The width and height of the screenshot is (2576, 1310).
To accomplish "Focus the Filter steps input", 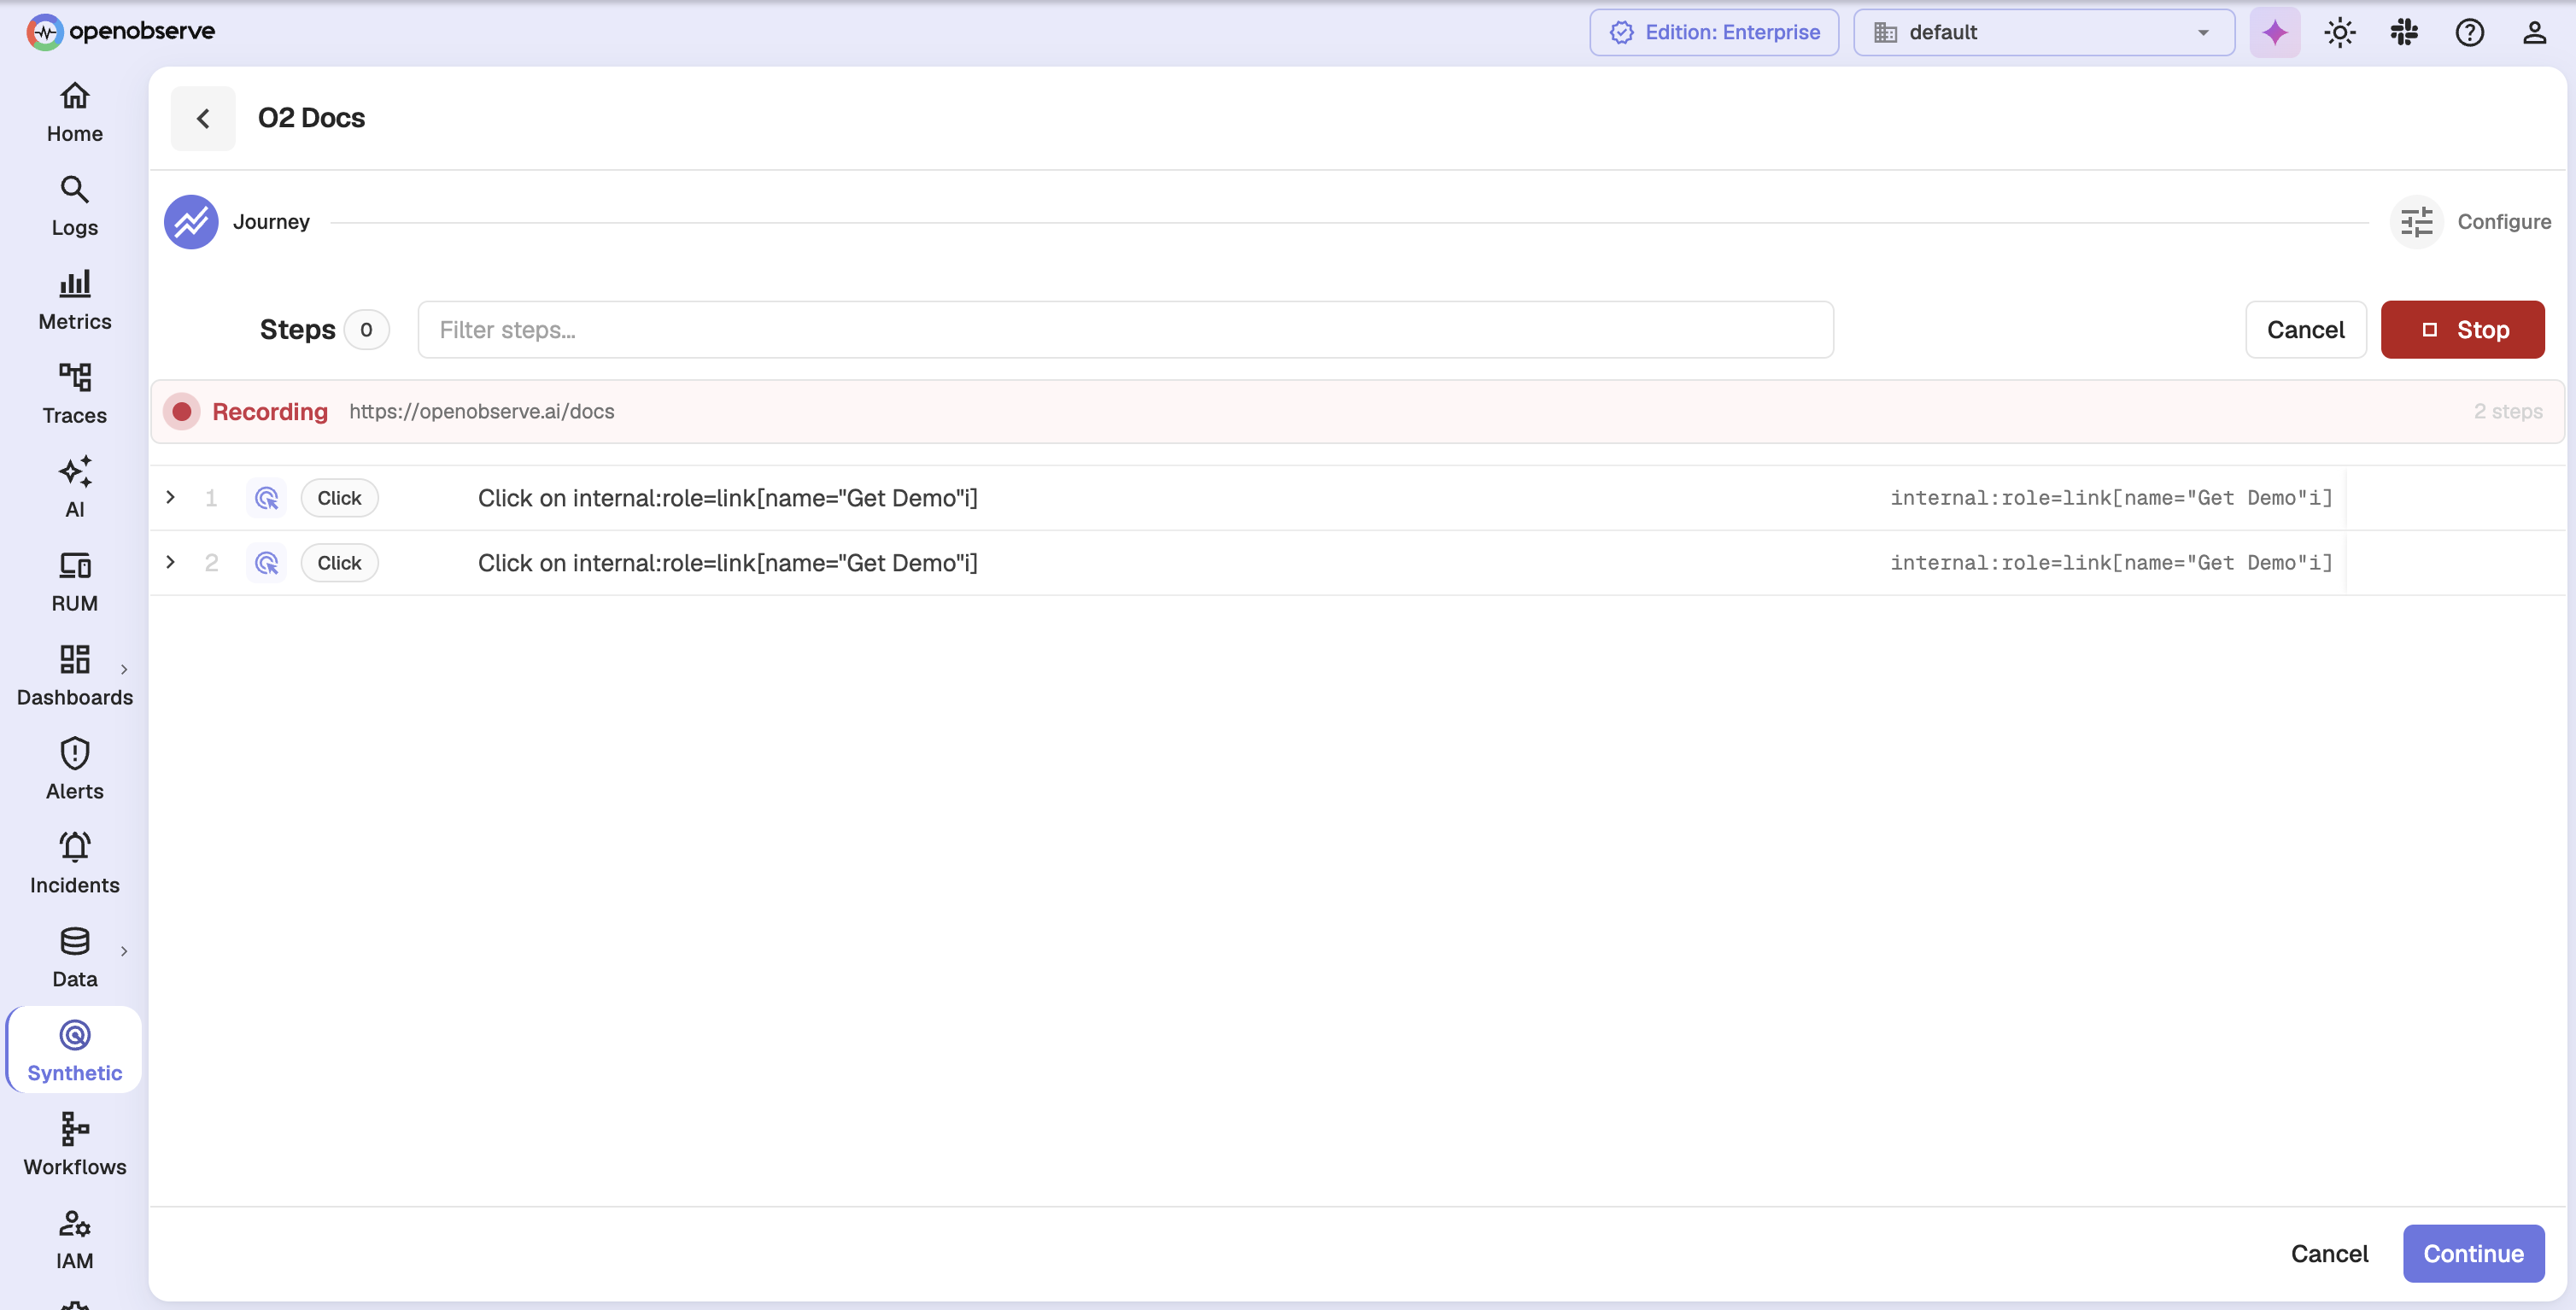I will [1125, 330].
